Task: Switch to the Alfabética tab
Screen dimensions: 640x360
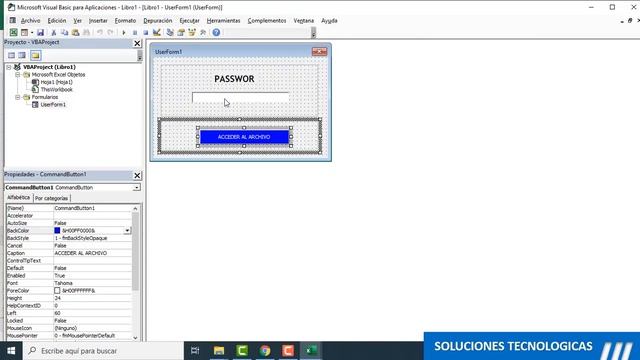Action: point(19,198)
